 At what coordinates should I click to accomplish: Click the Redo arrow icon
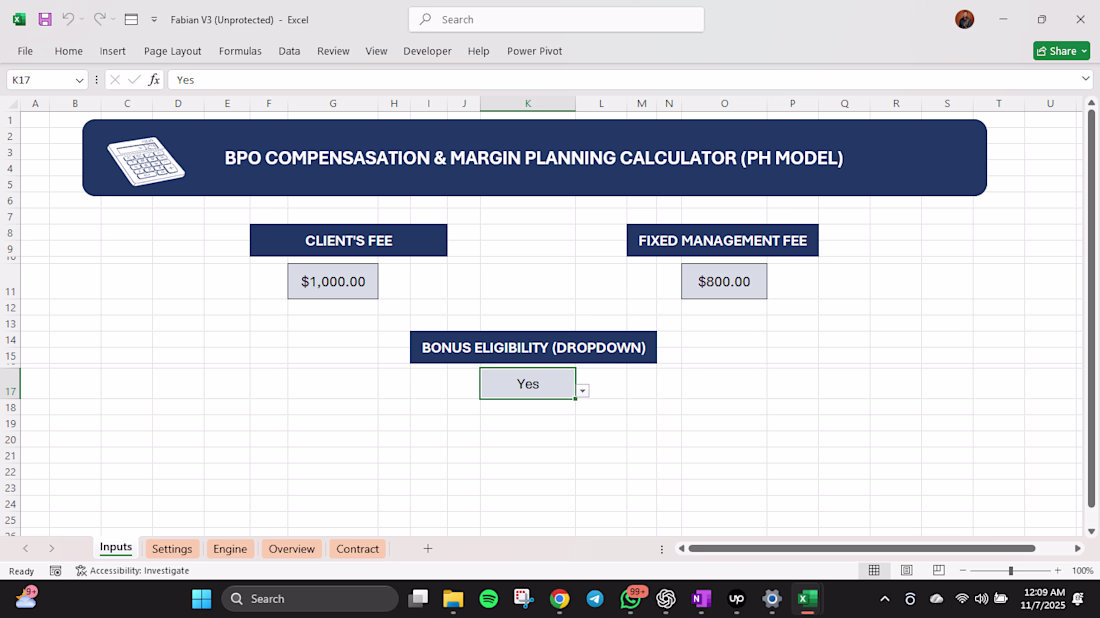[x=100, y=19]
